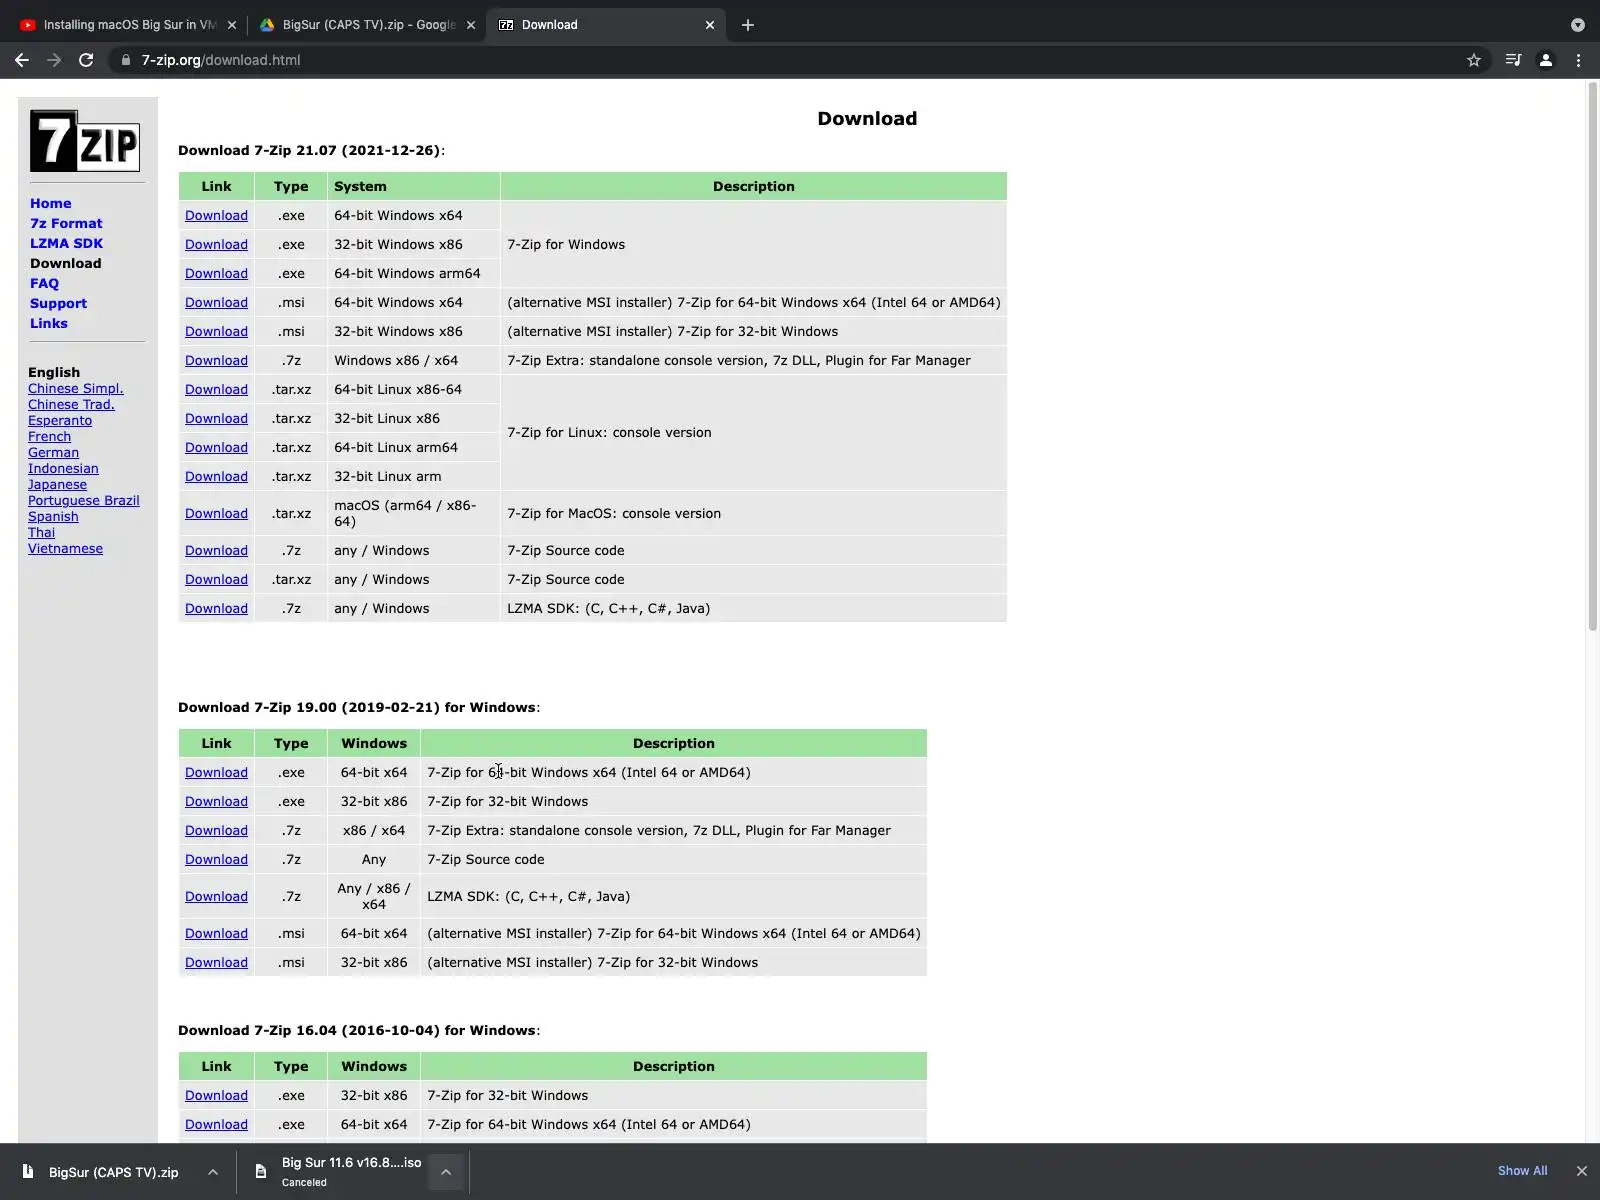The height and width of the screenshot is (1200, 1600).
Task: Select the 7-Zip Download tab
Action: [605, 25]
